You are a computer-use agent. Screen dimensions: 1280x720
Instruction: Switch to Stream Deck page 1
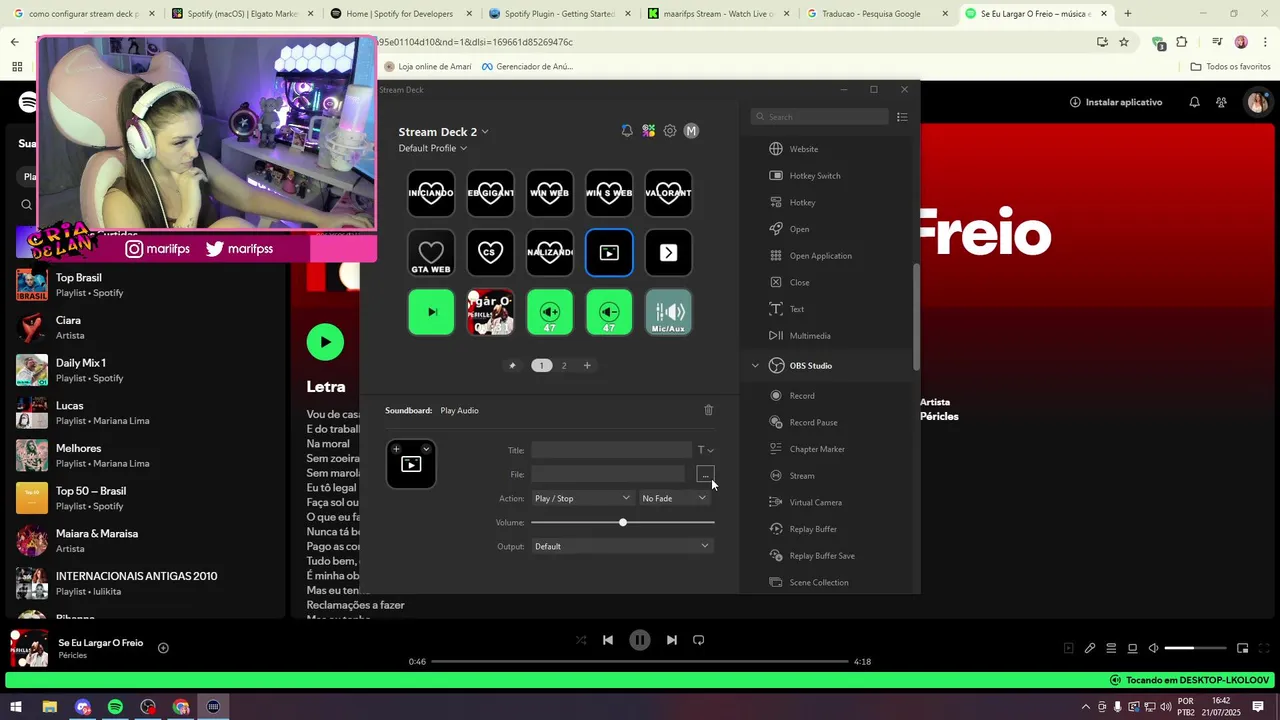(541, 366)
